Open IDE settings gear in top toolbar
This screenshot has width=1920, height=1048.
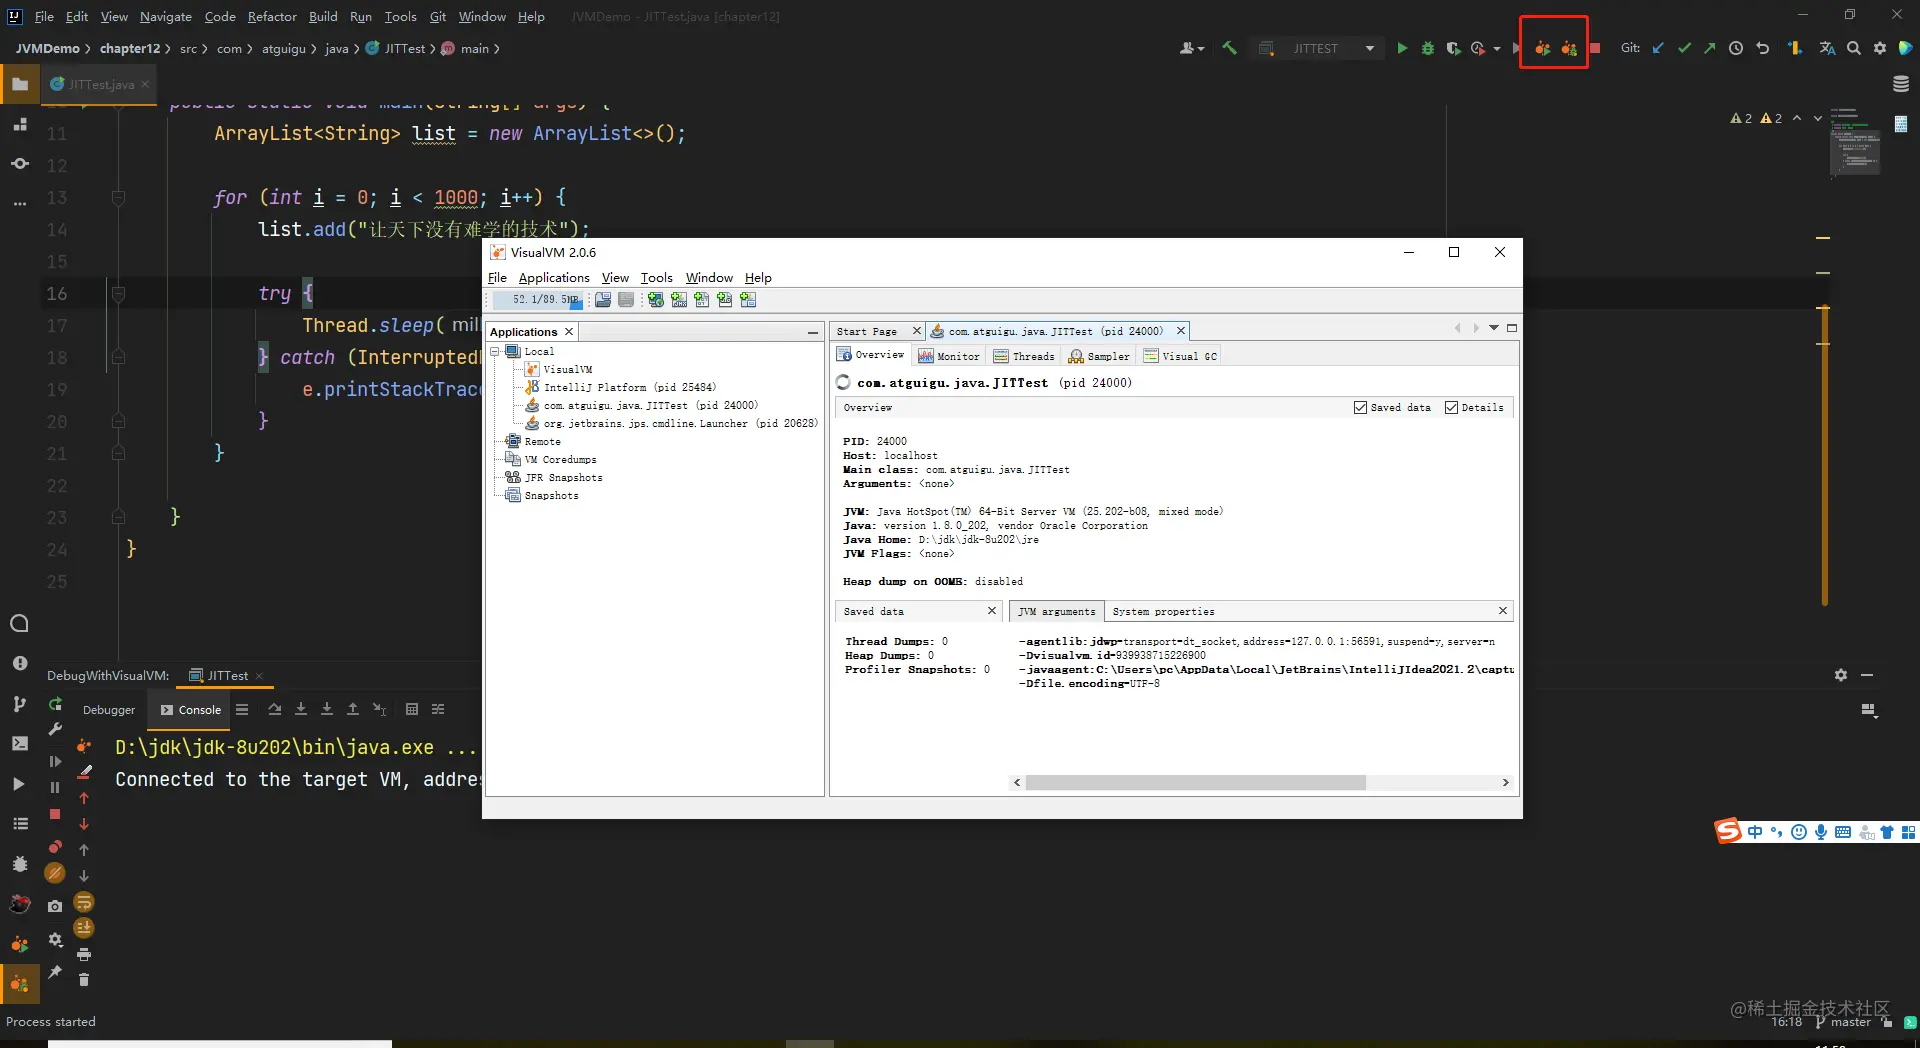(x=1880, y=48)
